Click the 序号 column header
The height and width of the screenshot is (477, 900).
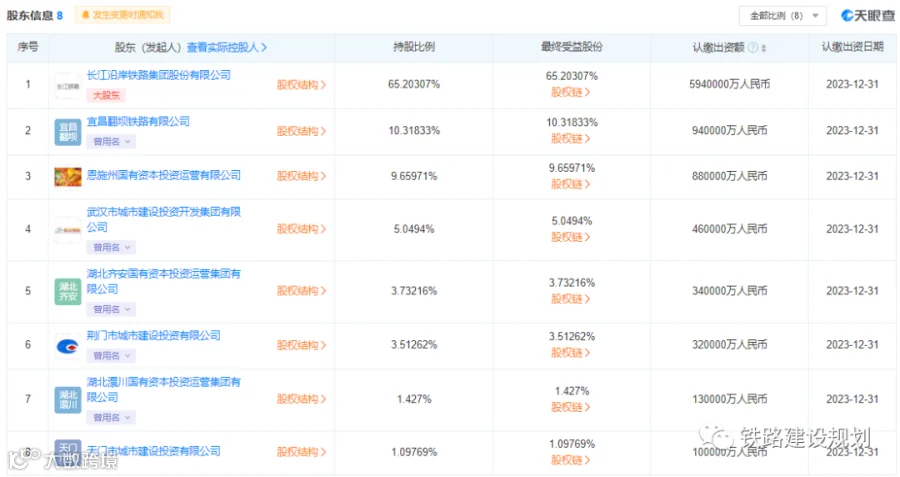coord(28,47)
